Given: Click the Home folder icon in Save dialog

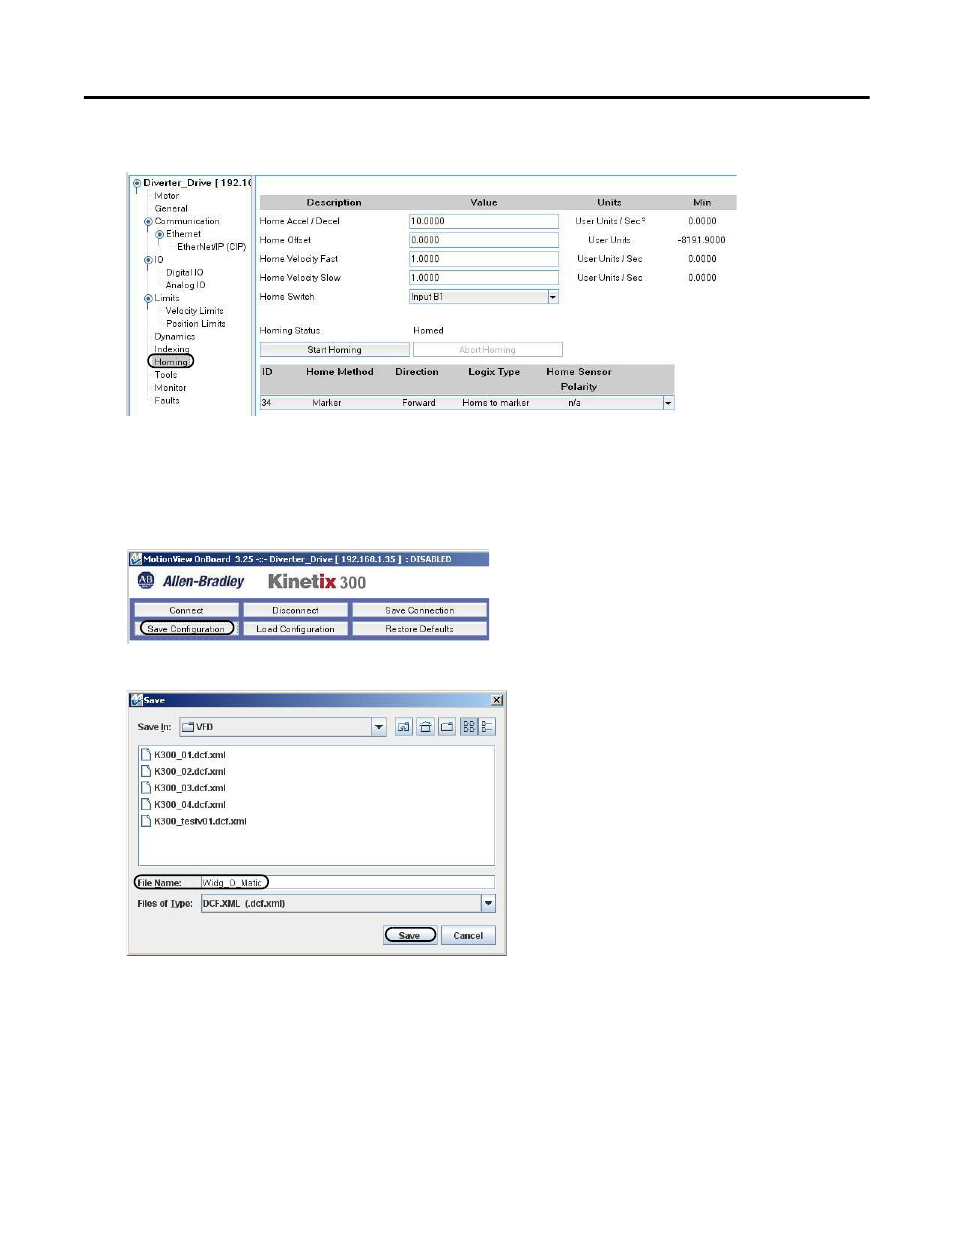Looking at the screenshot, I should coord(425,727).
